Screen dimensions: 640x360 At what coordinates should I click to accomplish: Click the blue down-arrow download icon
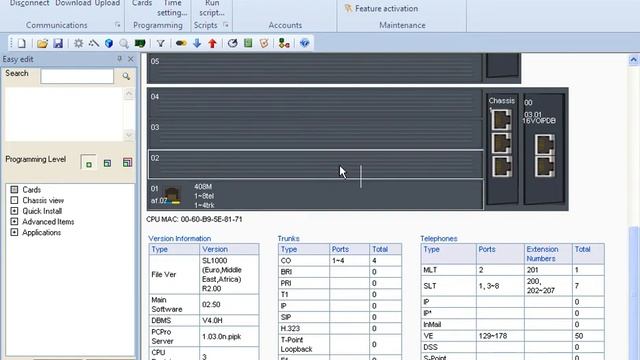(x=197, y=43)
